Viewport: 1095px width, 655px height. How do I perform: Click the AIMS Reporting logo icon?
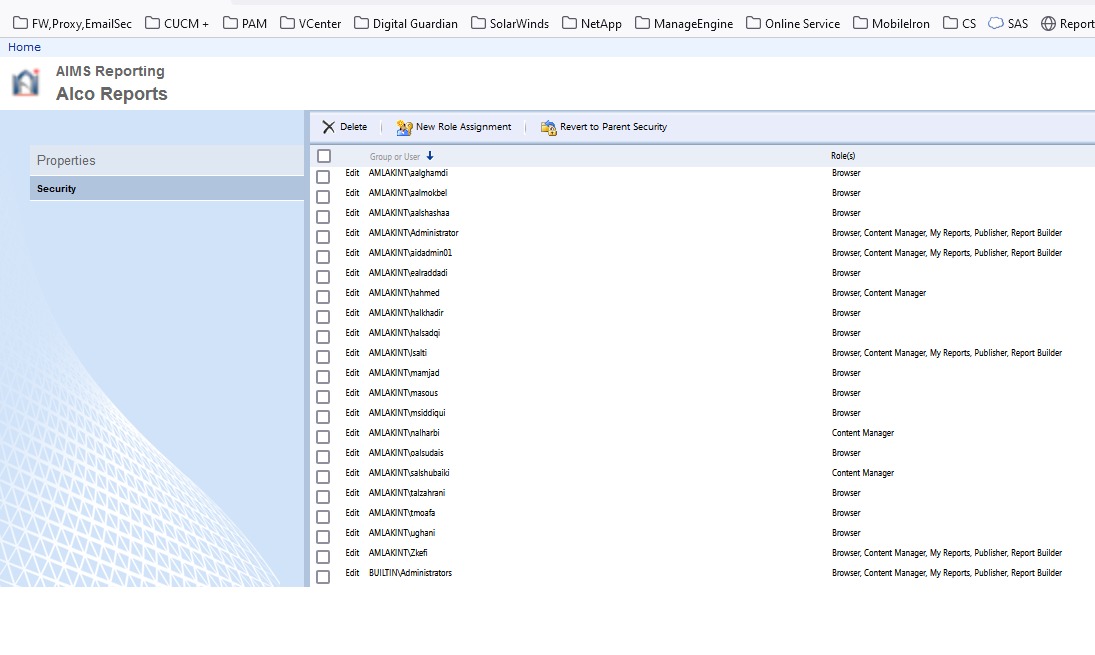[26, 83]
